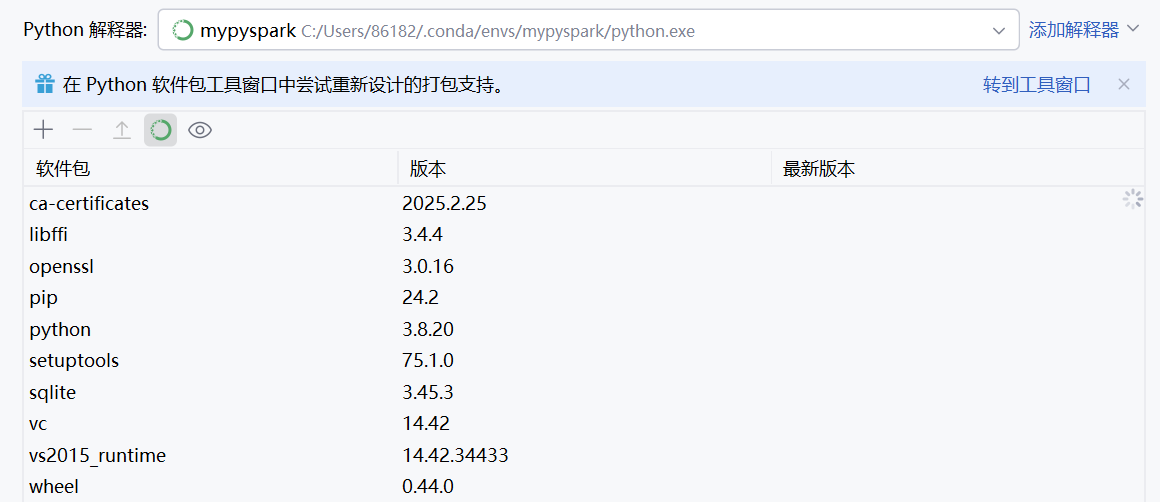This screenshot has width=1160, height=502.
Task: Expand the 添加解释器 menu
Action: click(x=1084, y=30)
